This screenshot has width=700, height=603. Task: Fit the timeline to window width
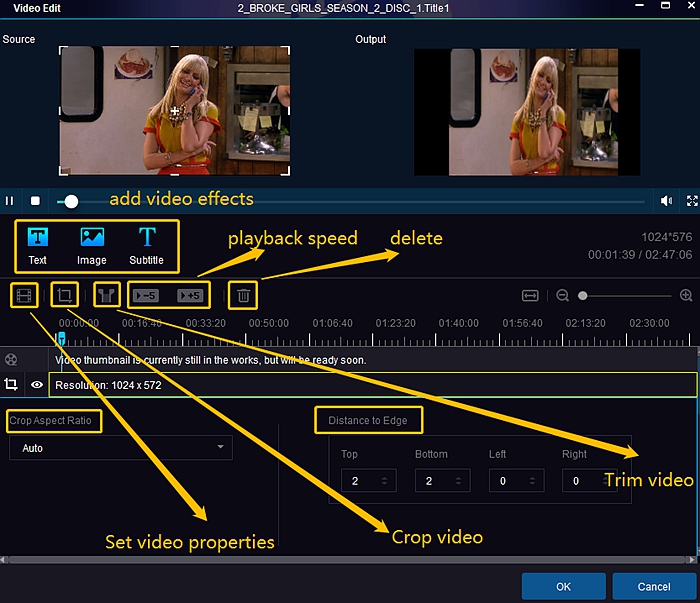tap(530, 295)
